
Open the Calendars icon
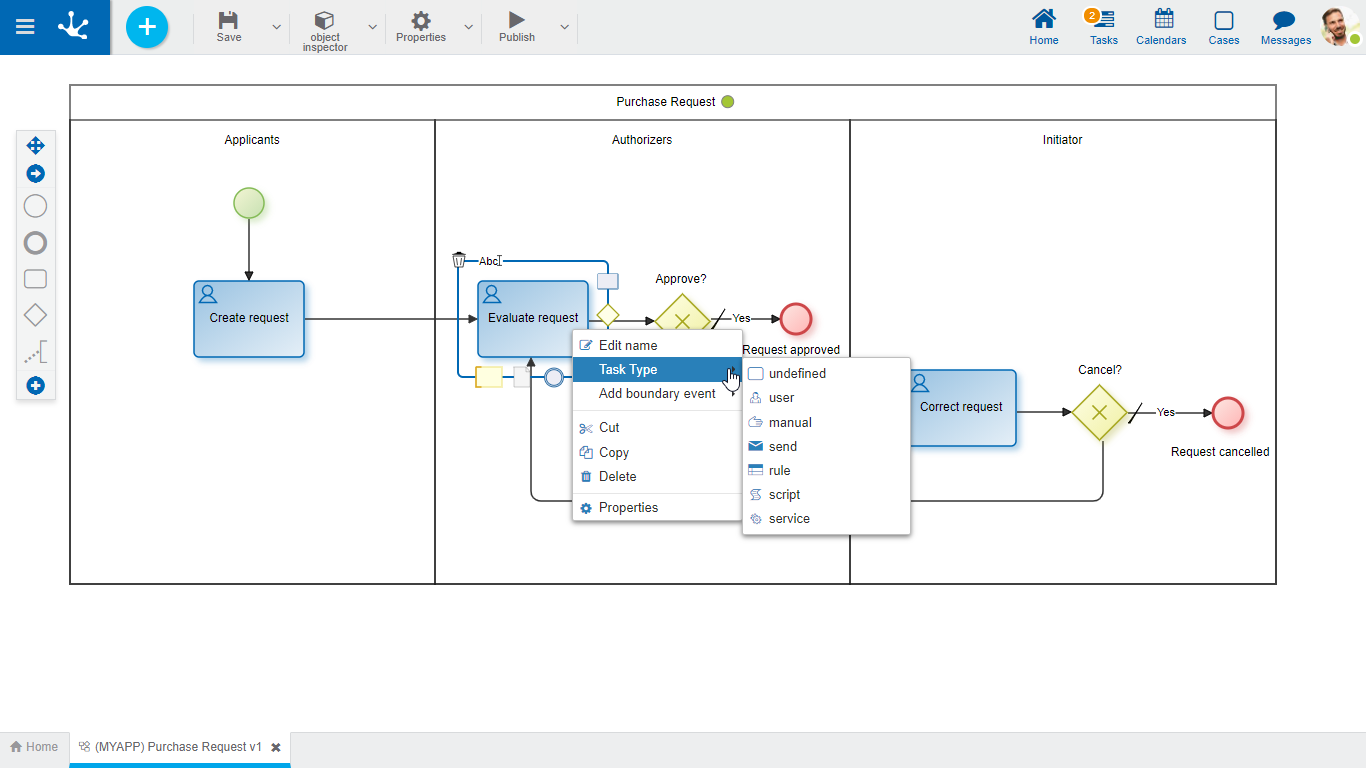[1163, 20]
